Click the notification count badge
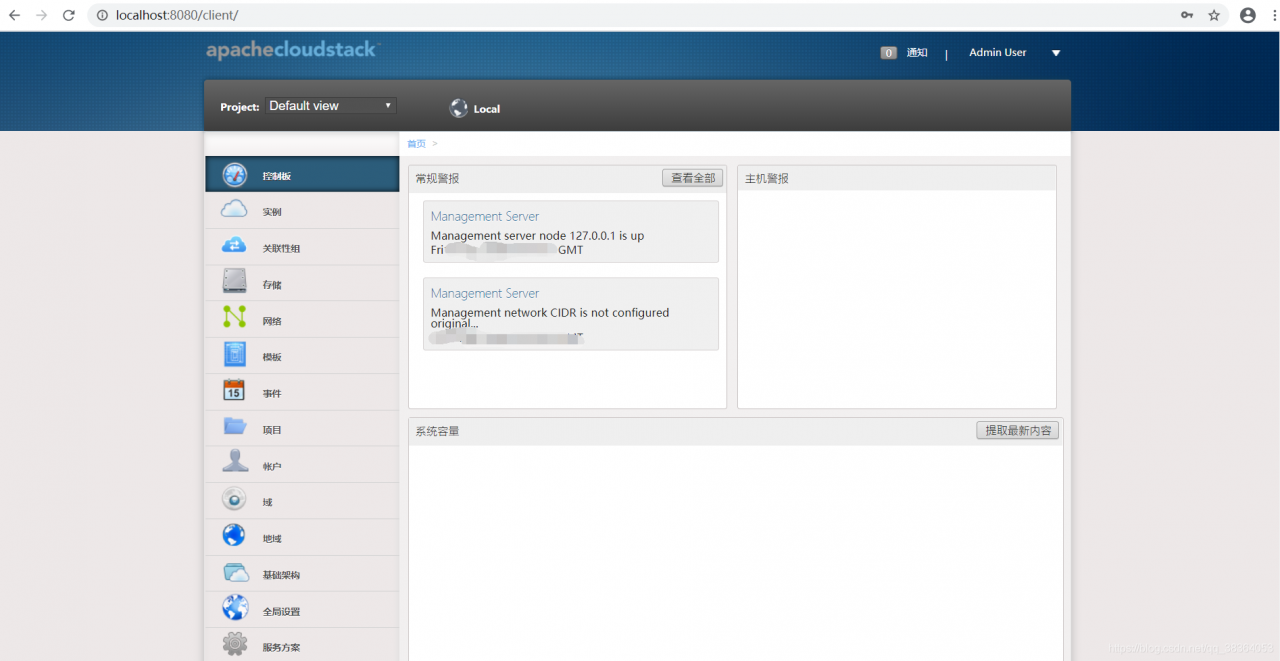 pyautogui.click(x=888, y=53)
